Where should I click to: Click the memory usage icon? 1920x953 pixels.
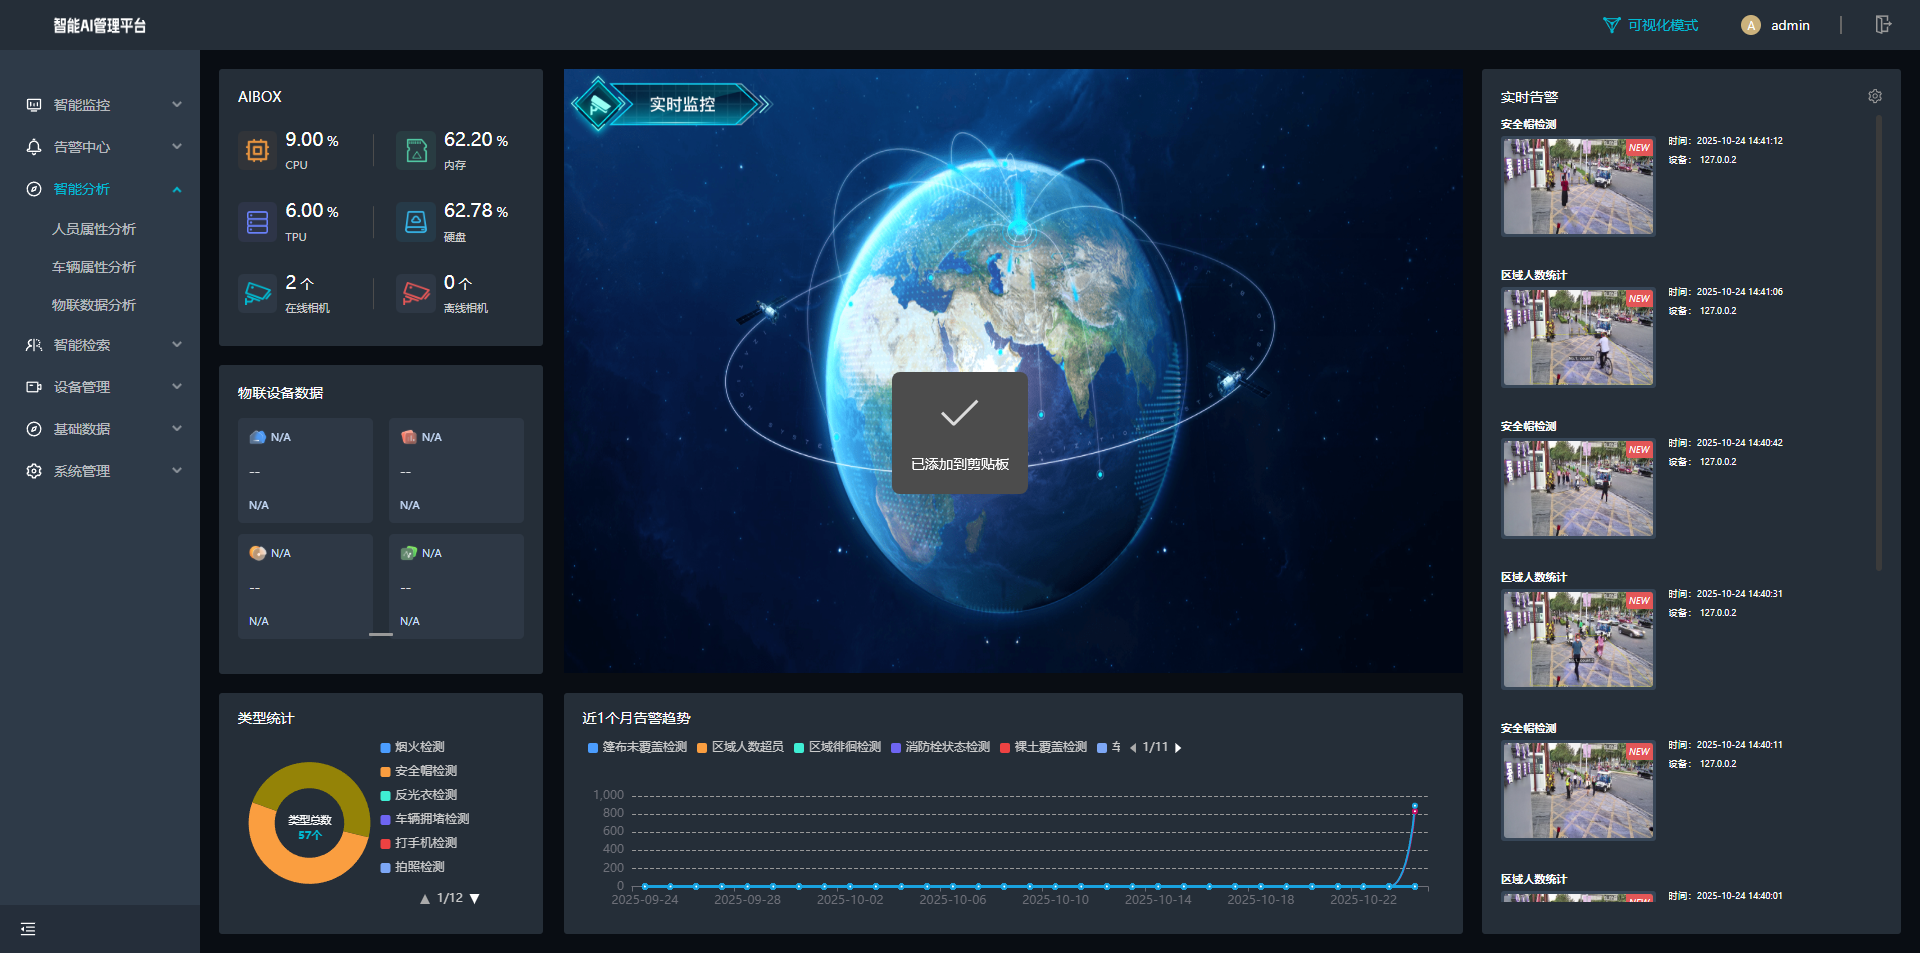416,150
